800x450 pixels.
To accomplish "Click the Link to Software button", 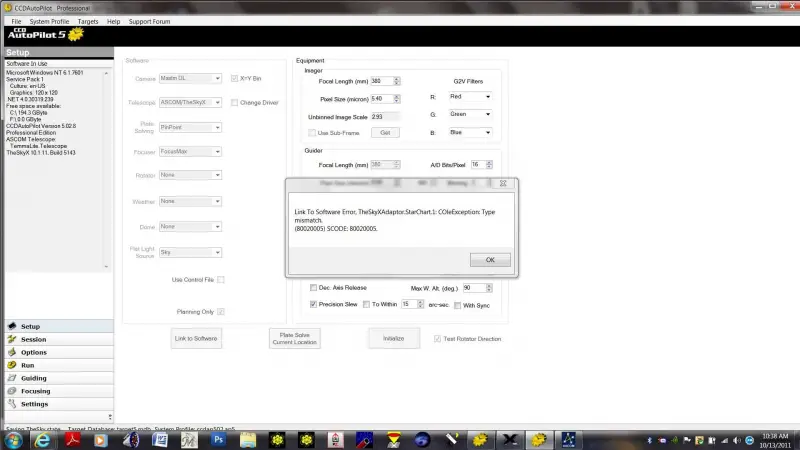I will pos(196,338).
